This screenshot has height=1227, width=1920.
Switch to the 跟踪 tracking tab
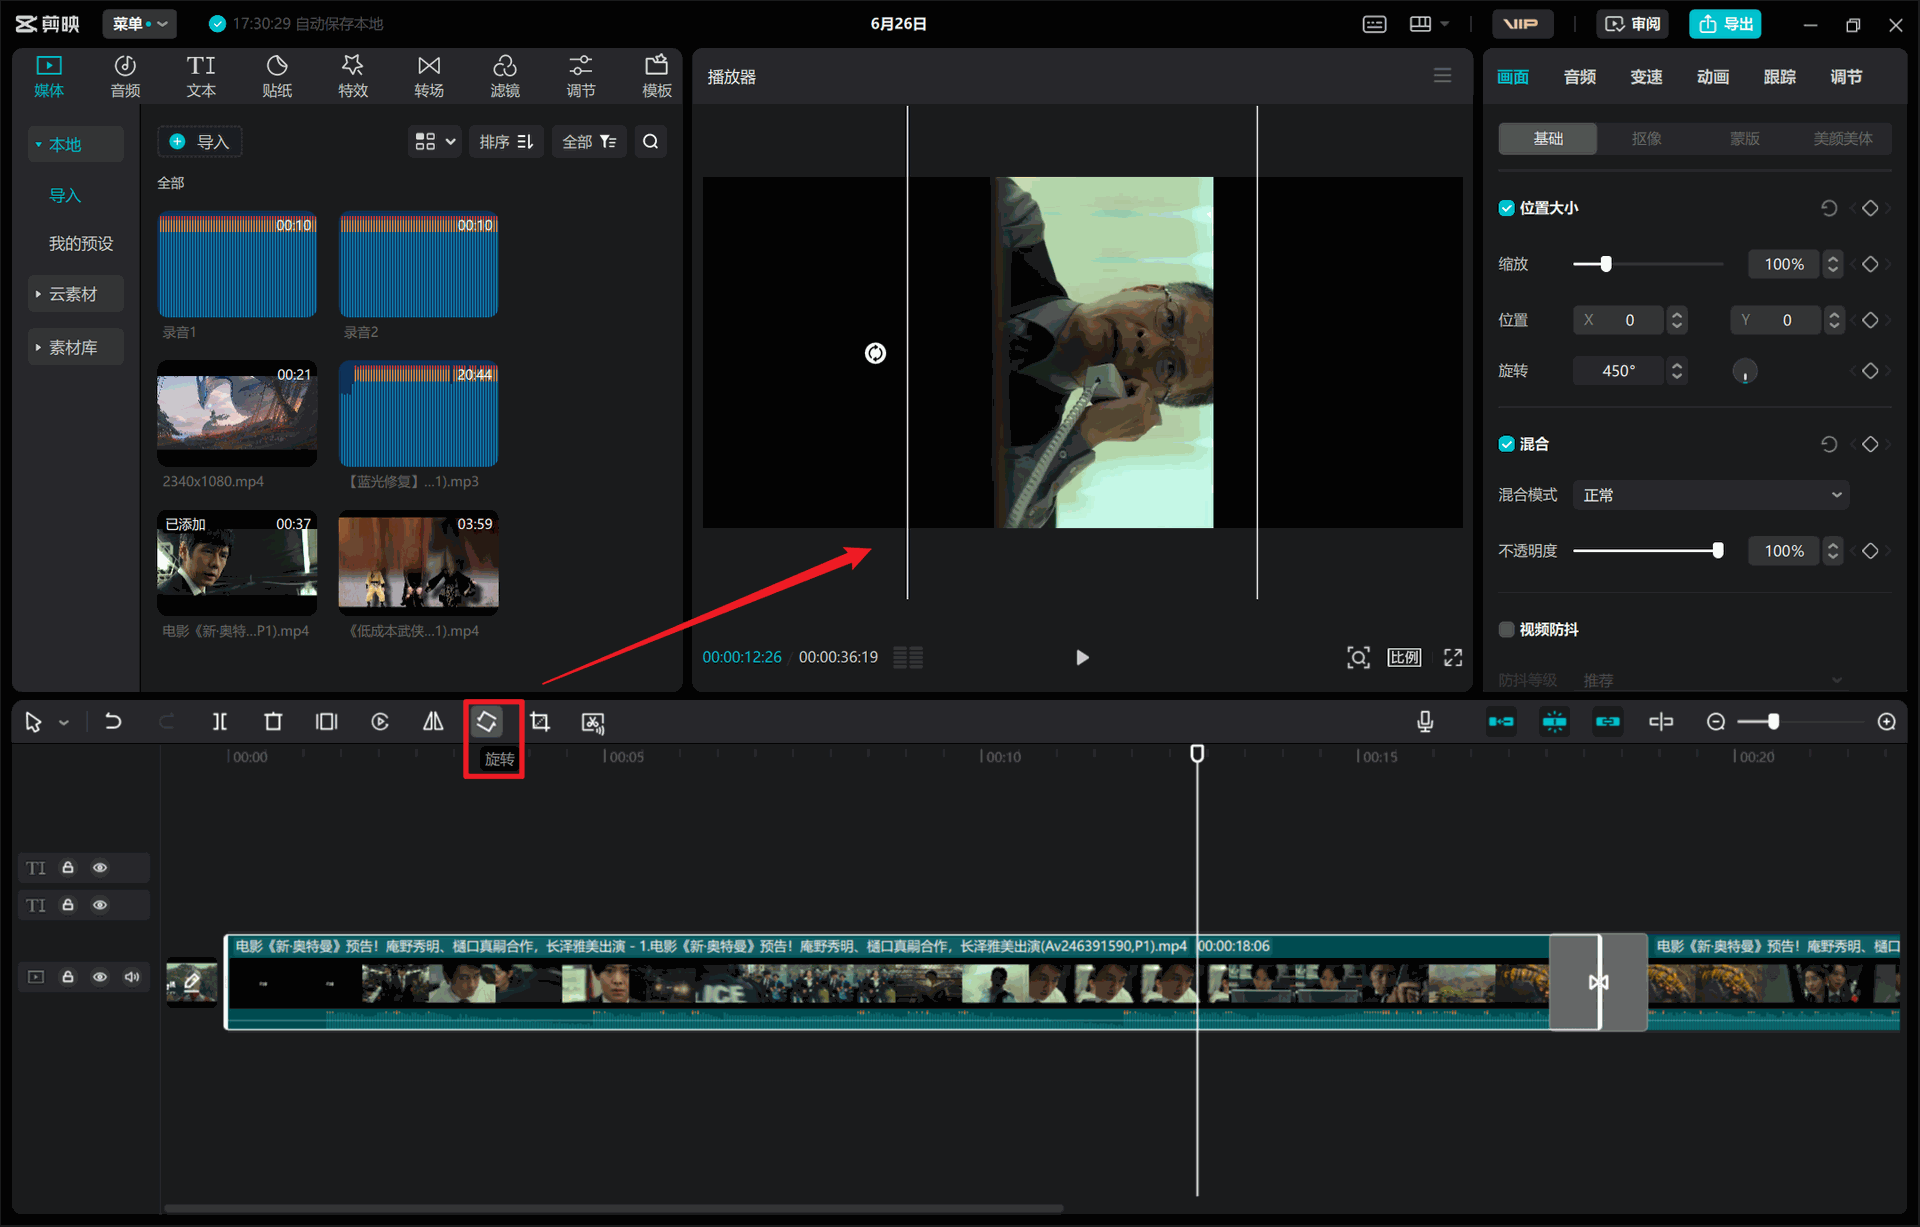[1780, 77]
